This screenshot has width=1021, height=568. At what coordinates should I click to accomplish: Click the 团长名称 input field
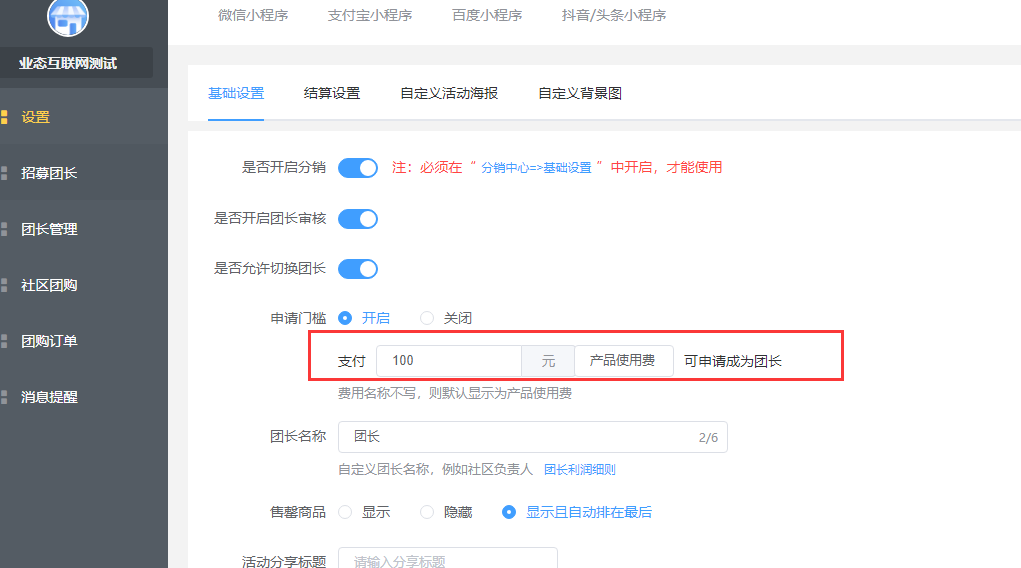[x=533, y=437]
